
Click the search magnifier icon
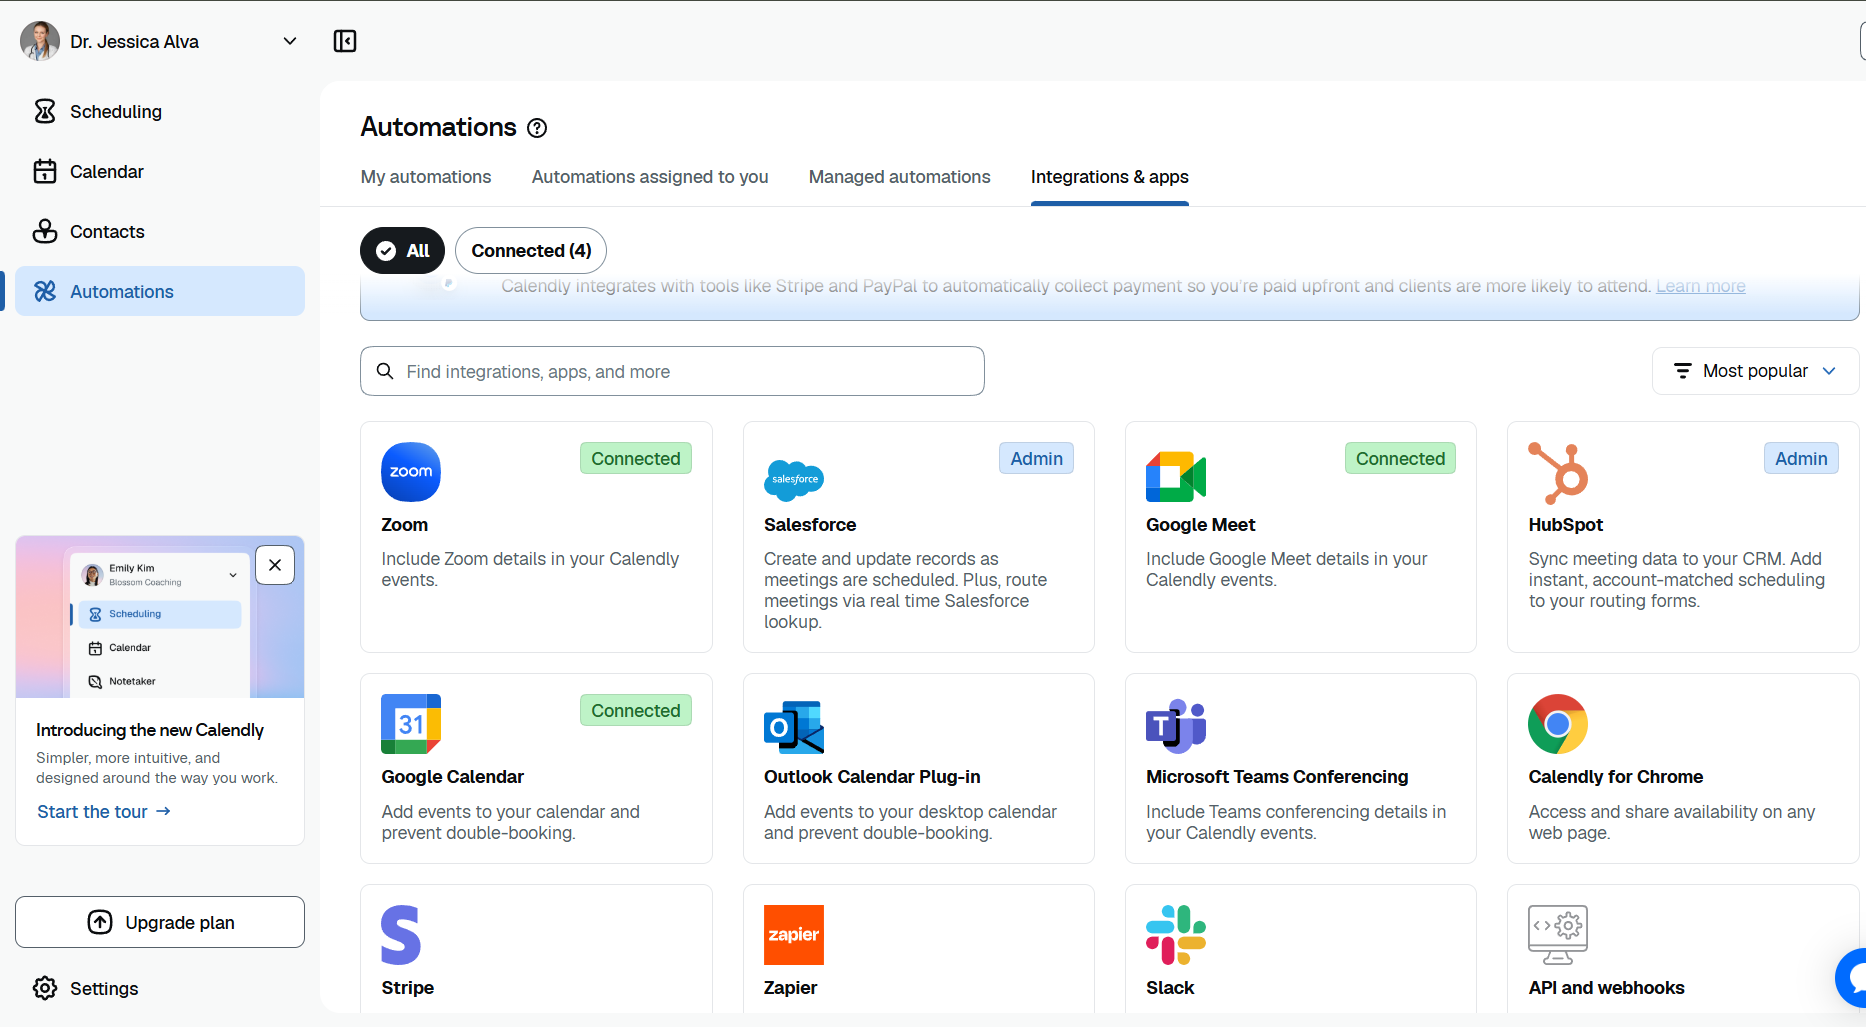pyautogui.click(x=385, y=371)
